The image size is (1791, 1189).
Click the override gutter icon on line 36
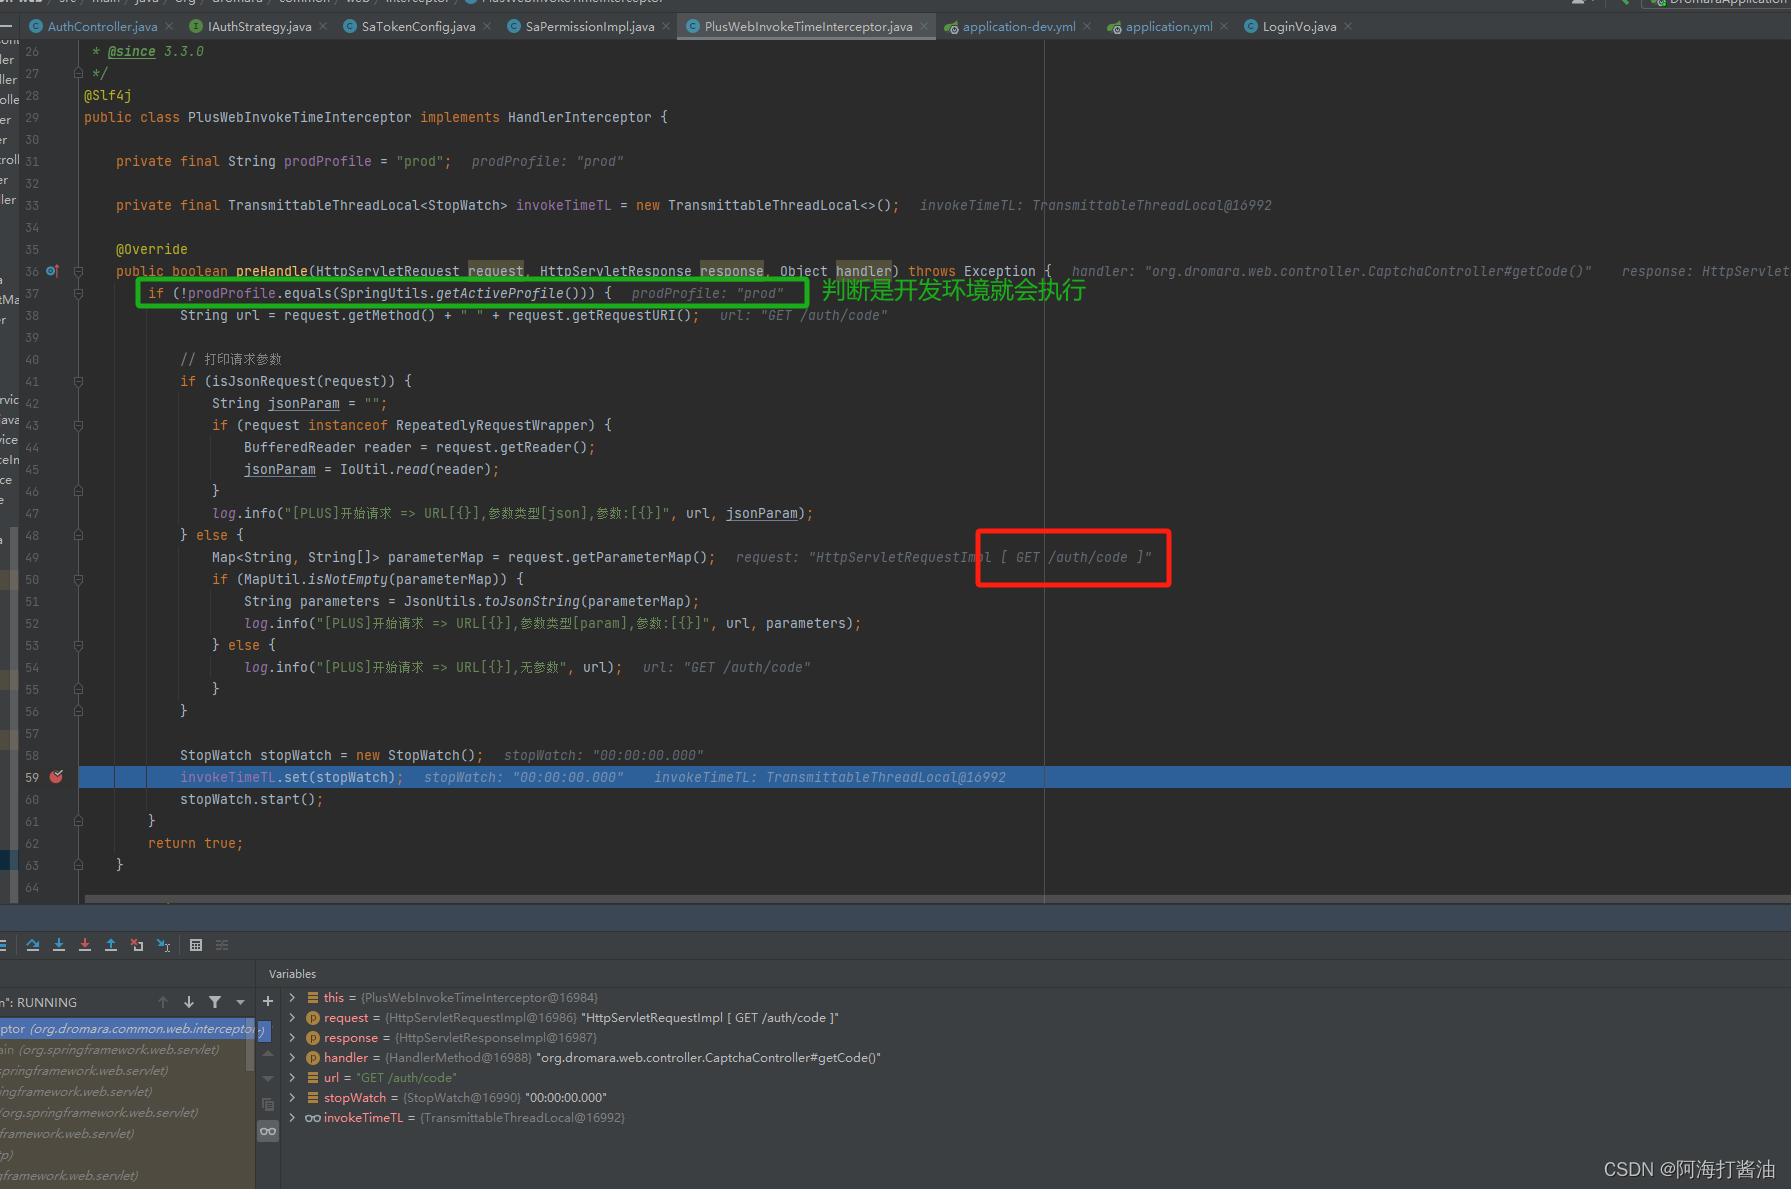coord(52,271)
